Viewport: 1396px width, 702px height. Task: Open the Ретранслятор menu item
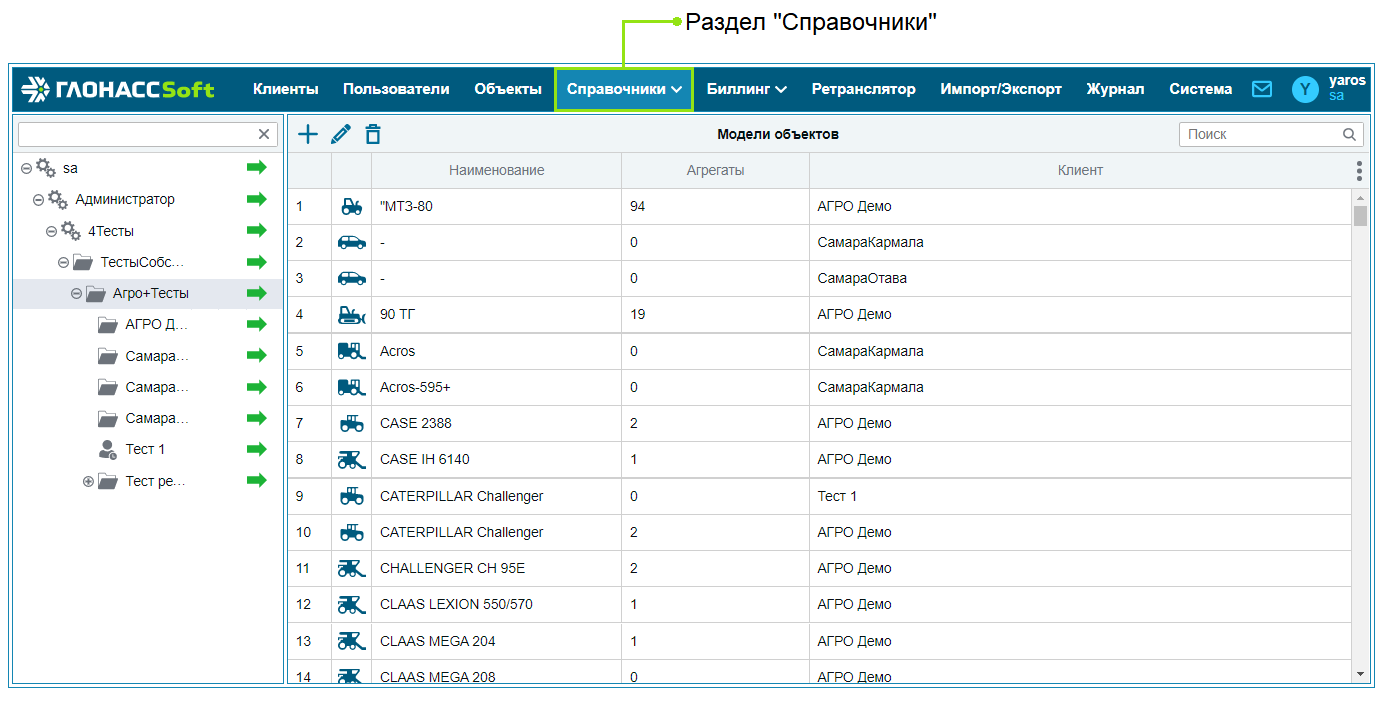pos(863,89)
